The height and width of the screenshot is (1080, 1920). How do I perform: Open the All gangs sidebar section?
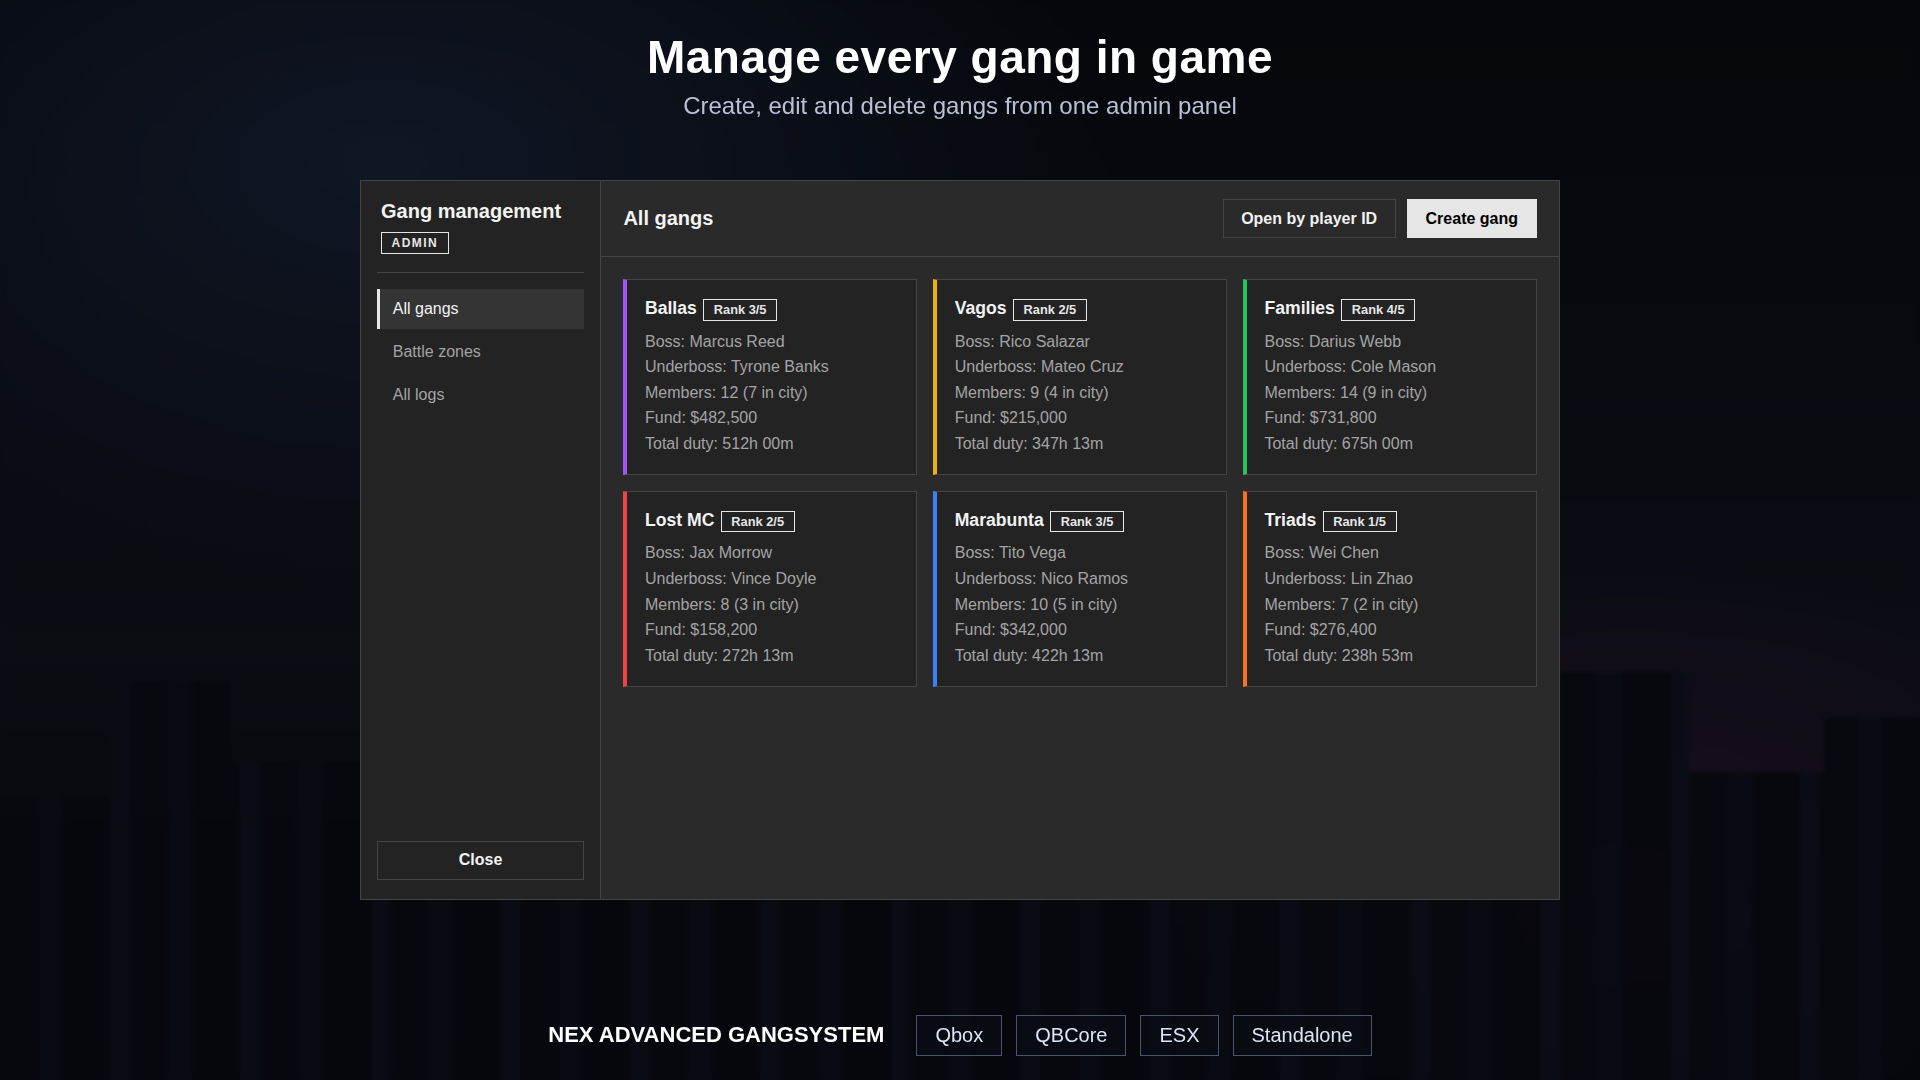click(x=480, y=309)
